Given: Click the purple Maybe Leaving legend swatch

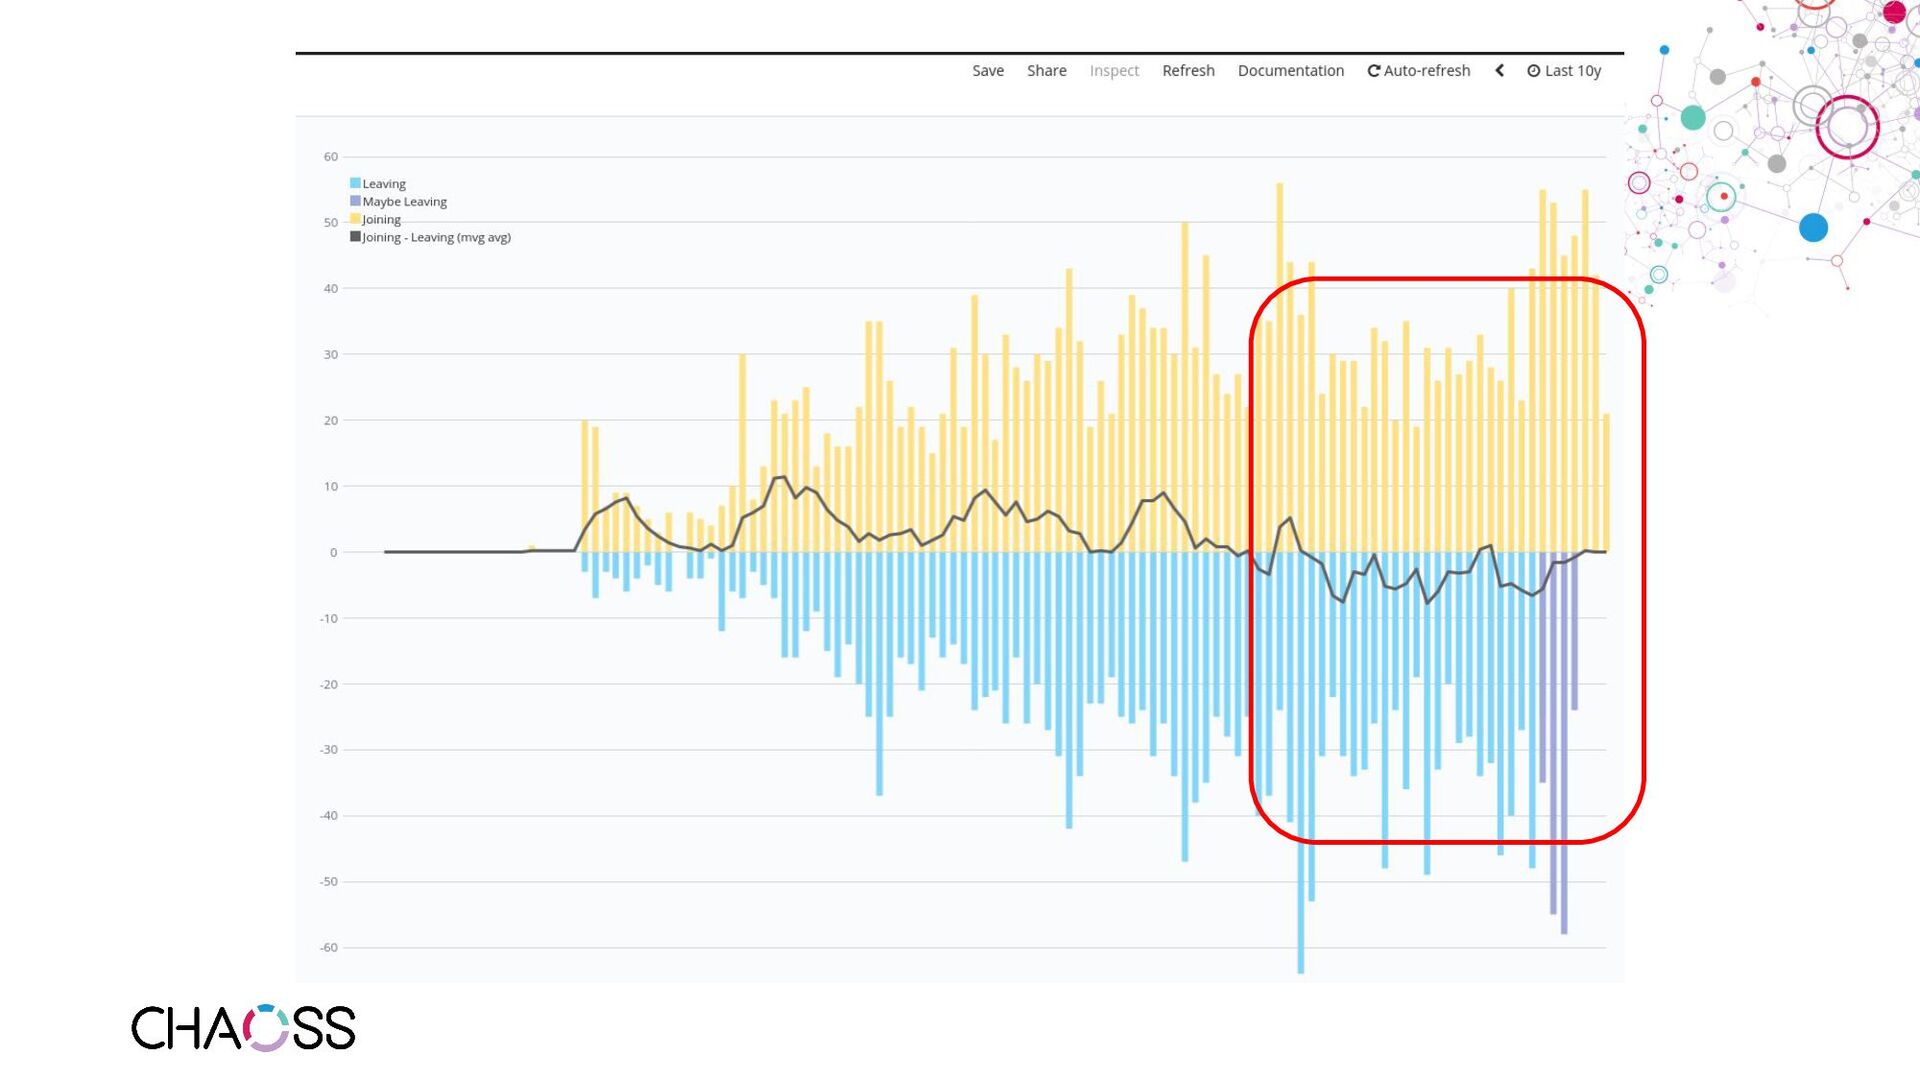Looking at the screenshot, I should click(x=355, y=201).
